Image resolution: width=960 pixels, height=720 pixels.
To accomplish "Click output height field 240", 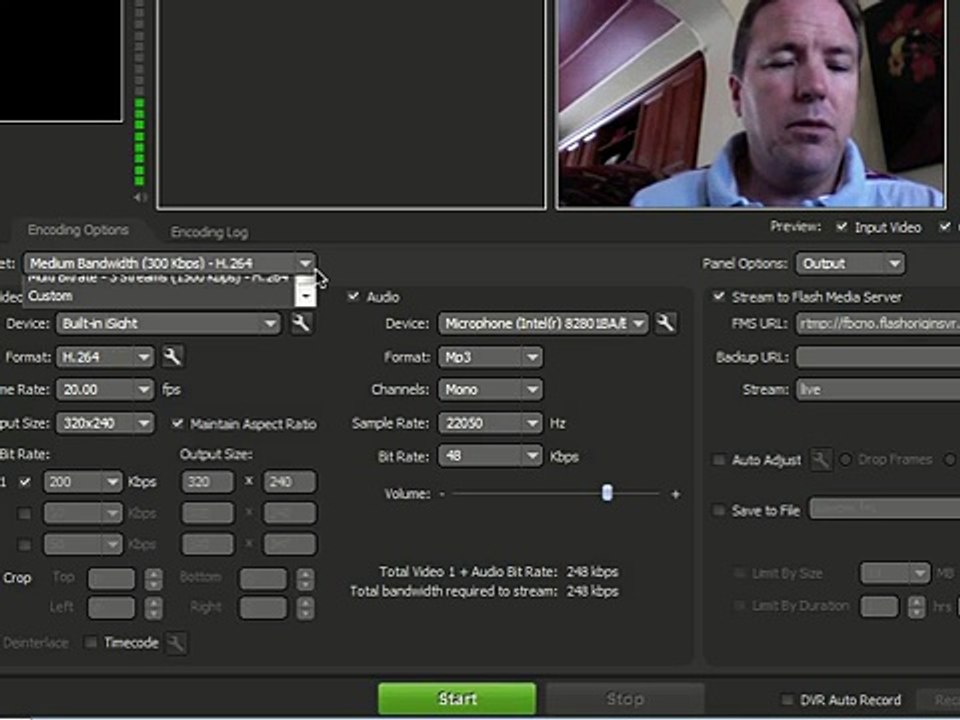I will coord(290,482).
